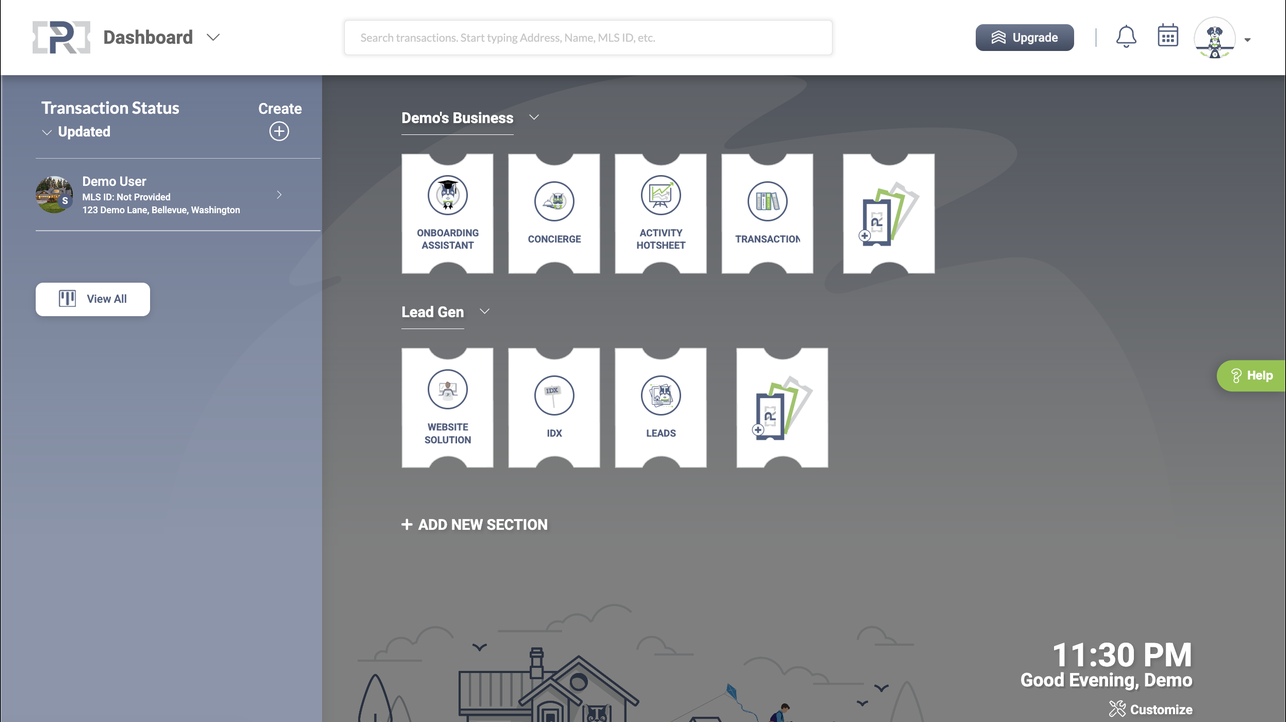
Task: Click the Customize button
Action: pyautogui.click(x=1150, y=709)
